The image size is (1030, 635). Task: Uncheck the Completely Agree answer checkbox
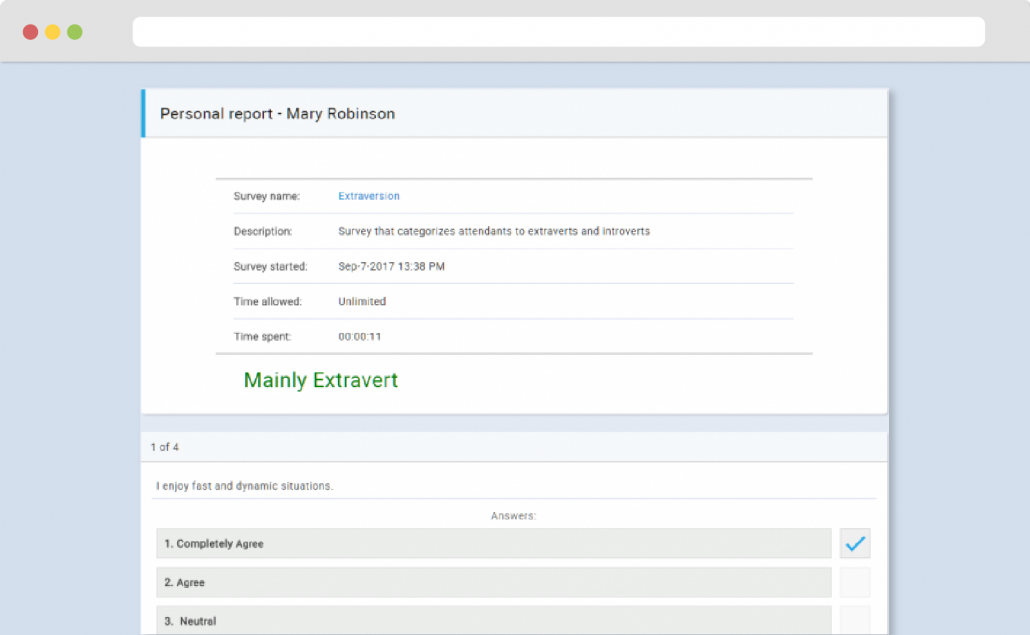855,543
